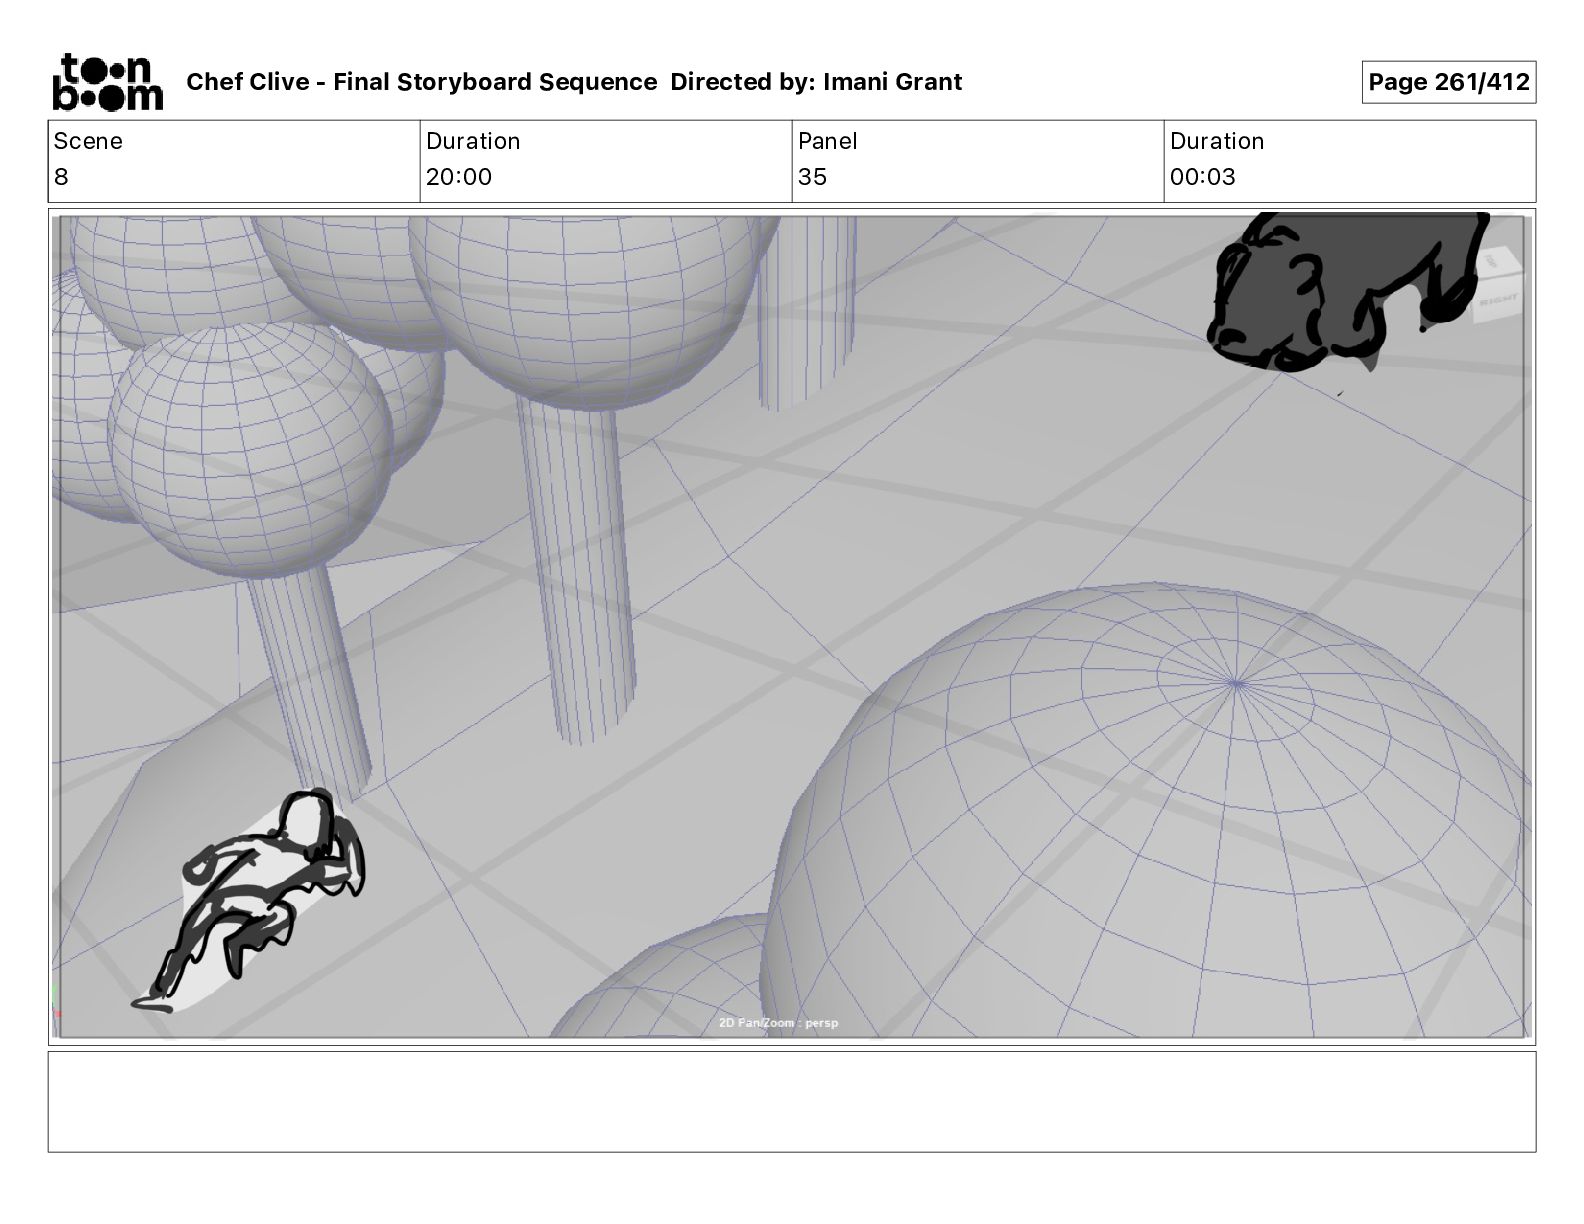
Task: Click the sketched chef figure lying down
Action: [250, 901]
